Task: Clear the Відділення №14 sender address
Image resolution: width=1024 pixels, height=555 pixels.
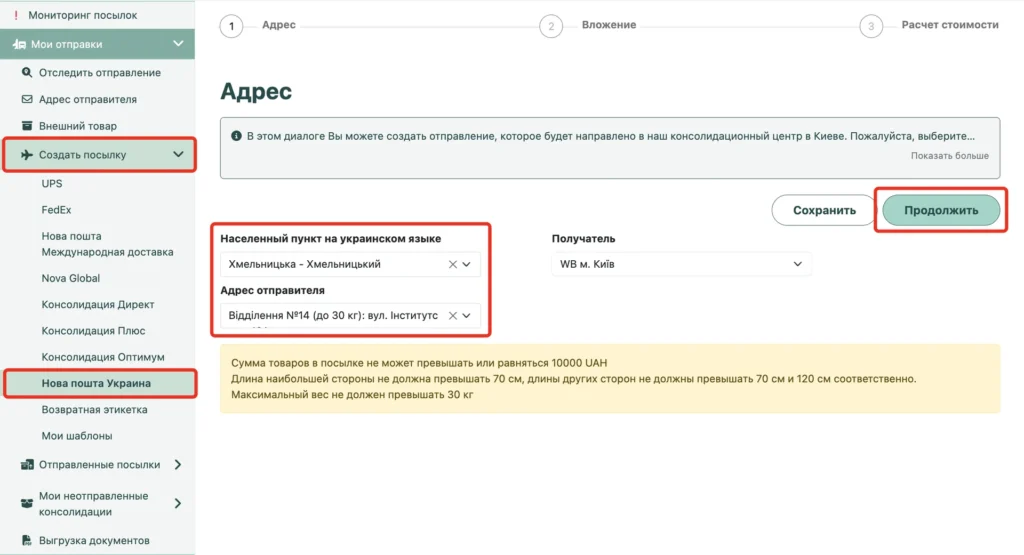Action: 453,315
